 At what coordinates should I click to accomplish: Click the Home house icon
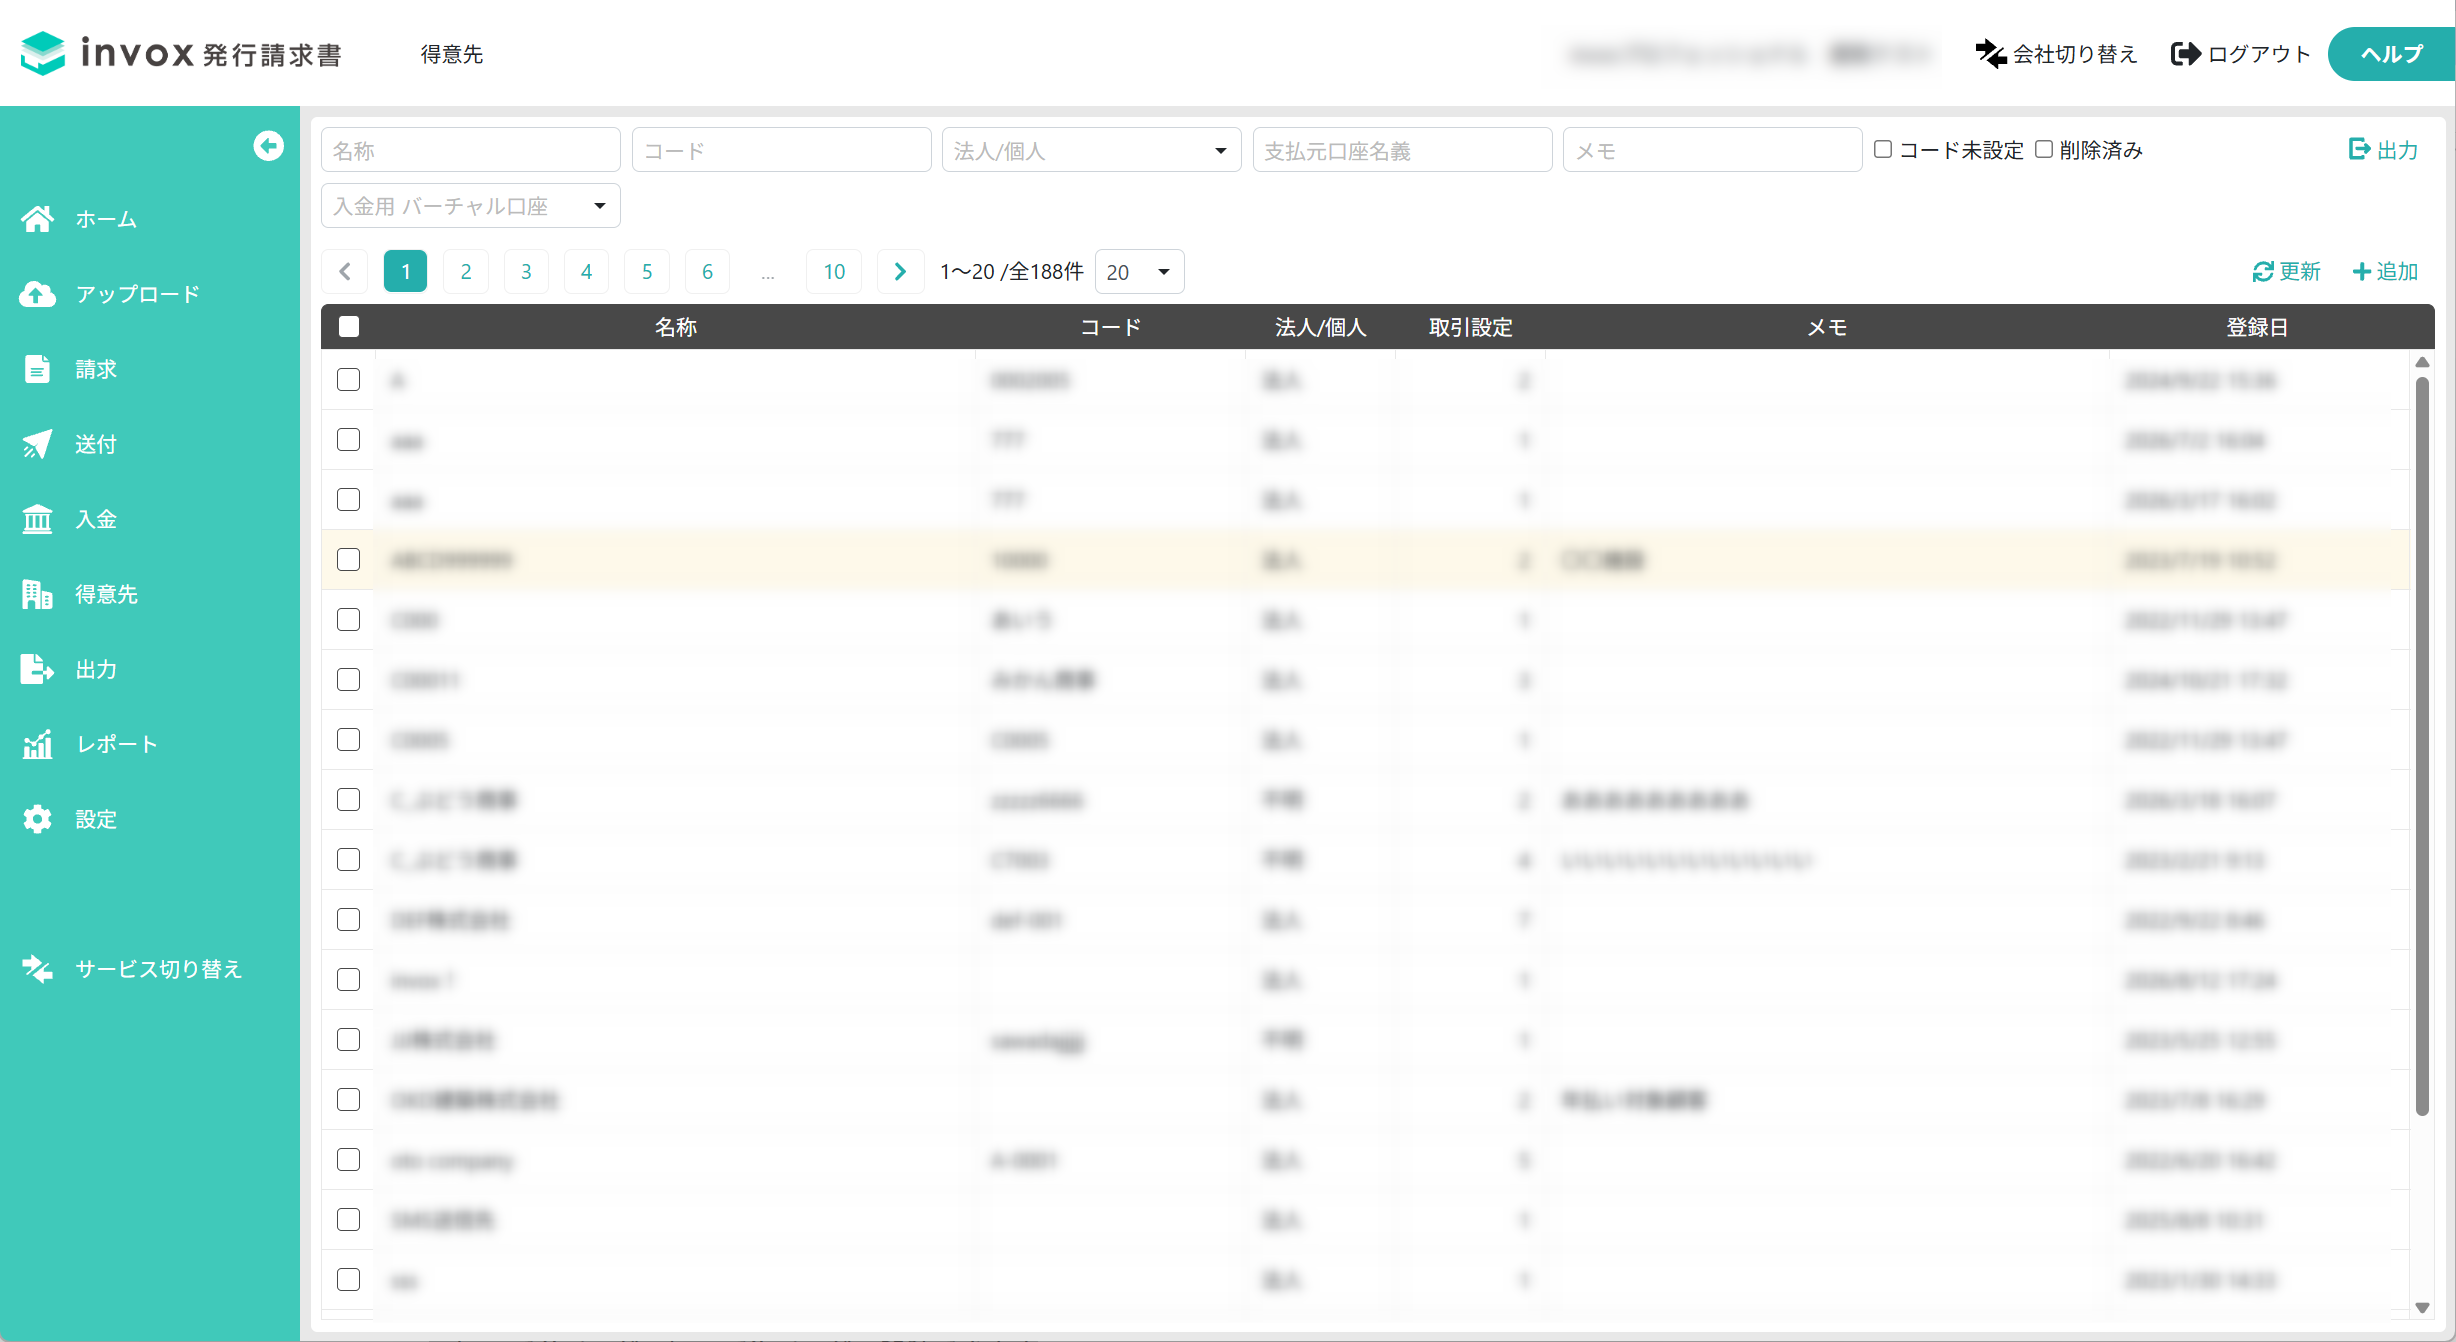coord(38,219)
